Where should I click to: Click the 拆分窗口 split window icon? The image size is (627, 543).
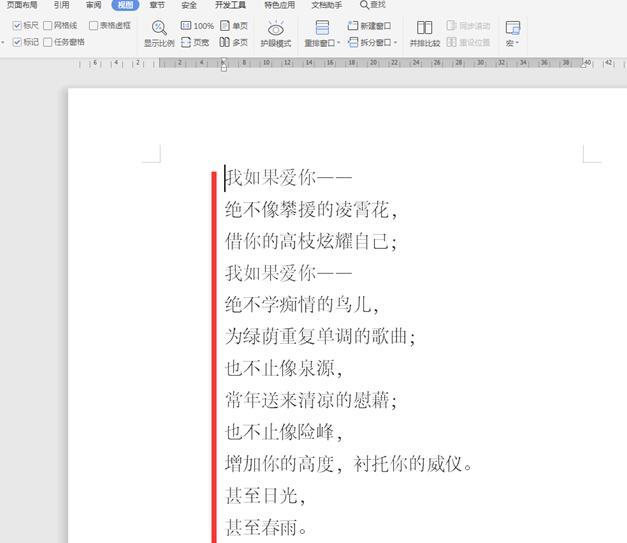click(x=353, y=42)
